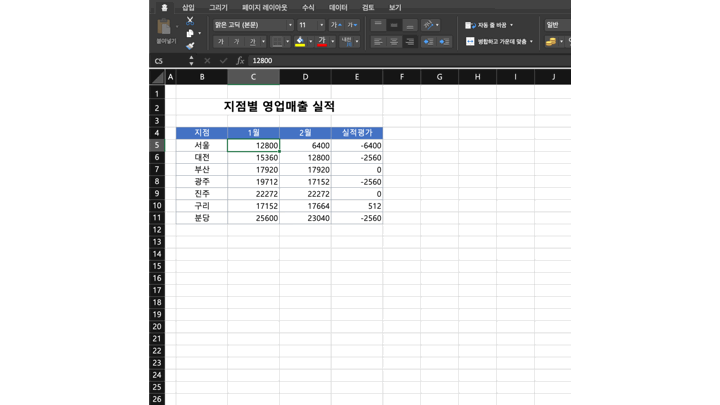The width and height of the screenshot is (720, 405).
Task: Open the insert function fx icon
Action: pos(240,61)
